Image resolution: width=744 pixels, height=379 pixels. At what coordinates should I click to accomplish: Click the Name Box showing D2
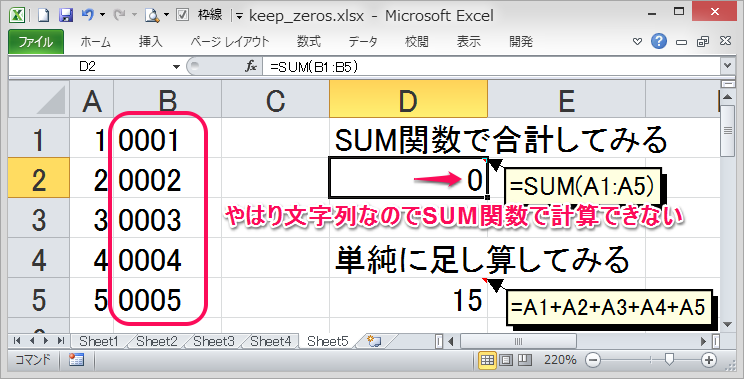point(88,67)
